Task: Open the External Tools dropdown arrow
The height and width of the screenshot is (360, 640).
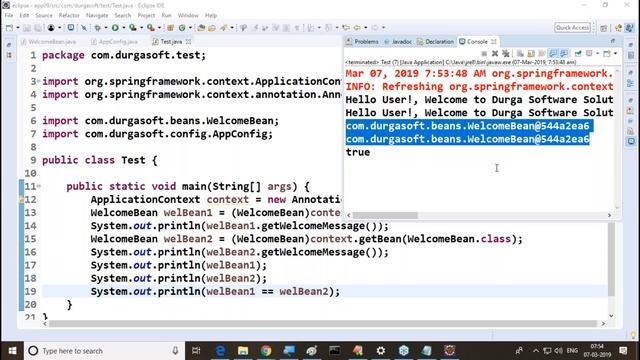Action: (159, 28)
